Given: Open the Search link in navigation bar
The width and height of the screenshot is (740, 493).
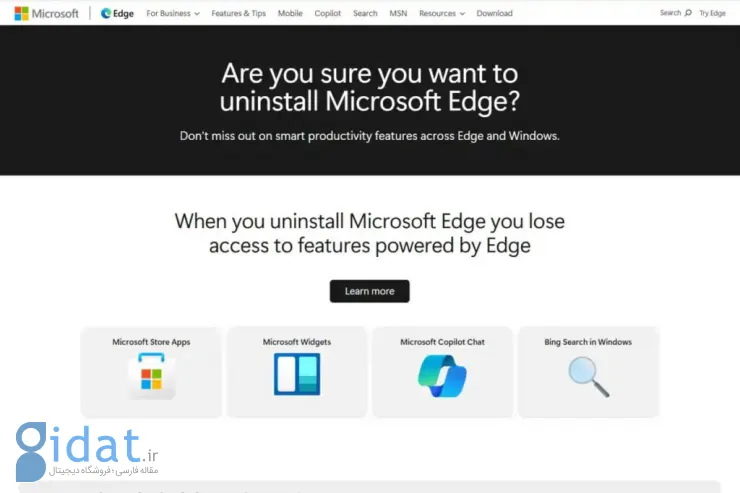Looking at the screenshot, I should [x=365, y=13].
